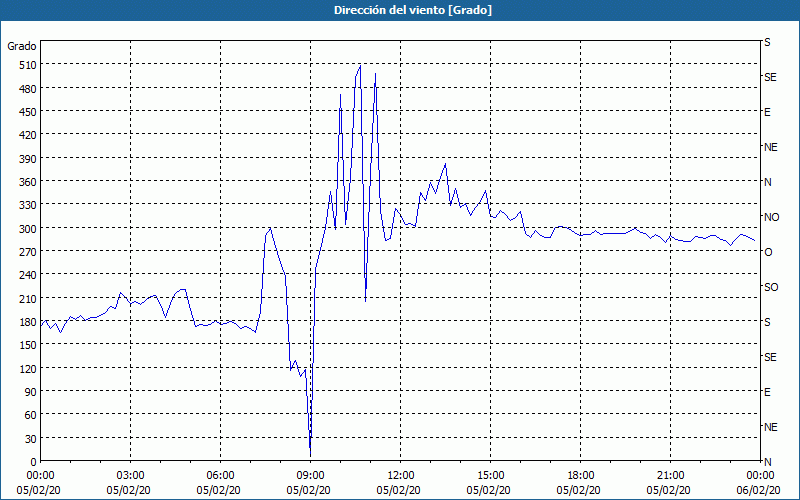Click the 'Grado' unit label above the y-axis

[x=22, y=46]
